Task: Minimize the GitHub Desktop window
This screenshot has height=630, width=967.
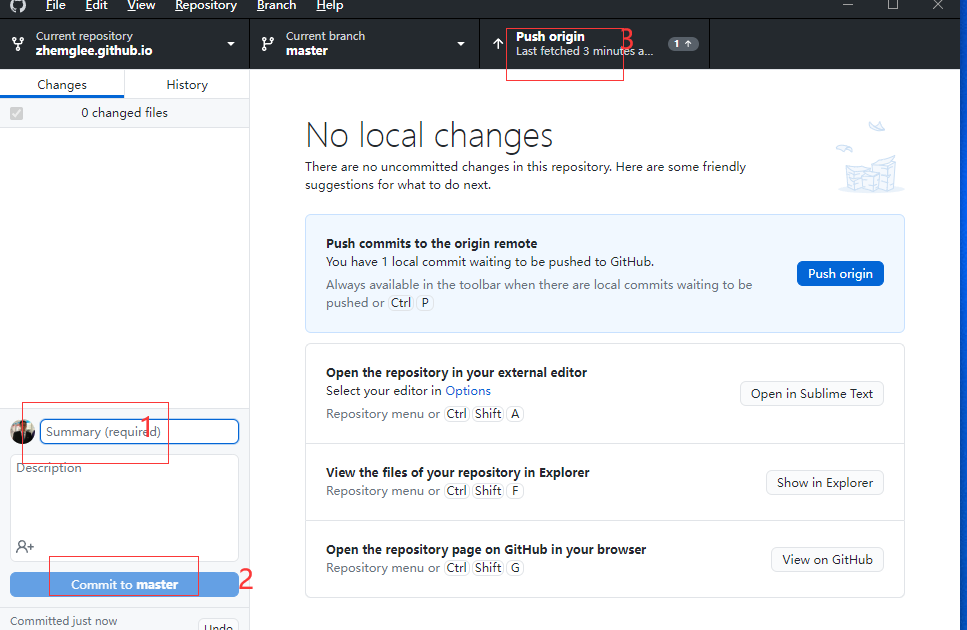Action: click(848, 5)
